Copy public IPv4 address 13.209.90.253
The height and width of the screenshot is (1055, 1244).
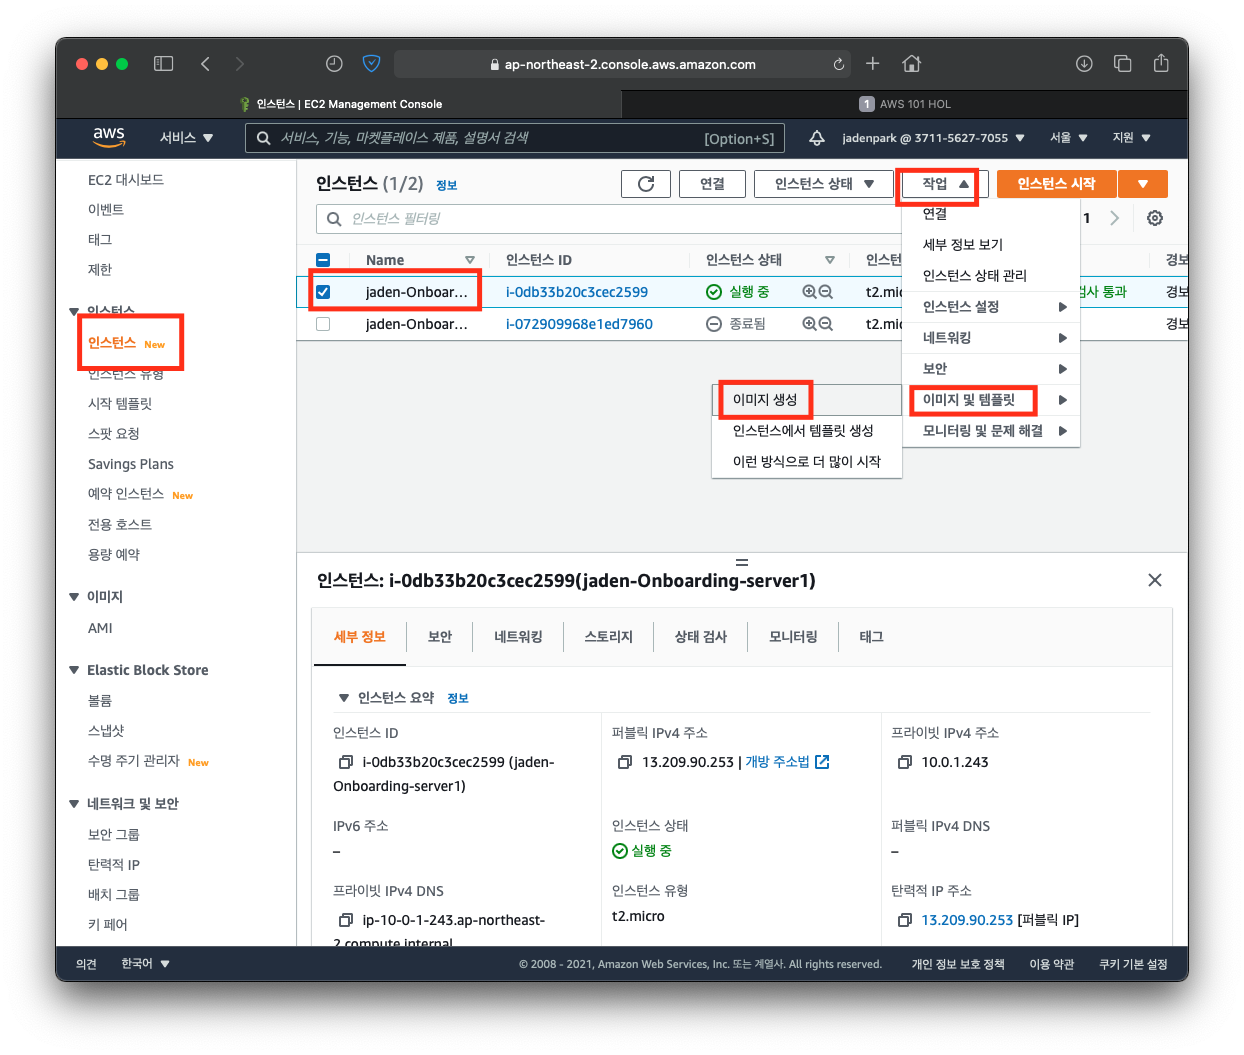625,762
